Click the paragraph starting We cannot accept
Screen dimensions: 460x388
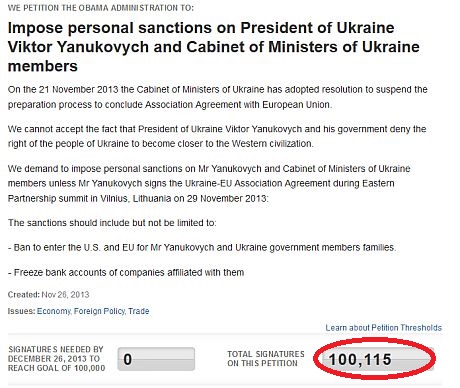[x=217, y=136]
